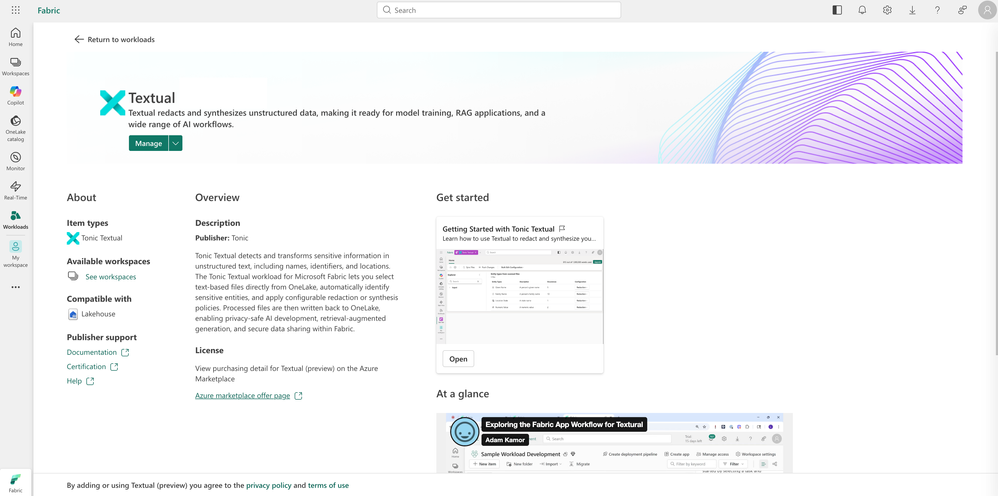Screen dimensions: 998x496
Task: Open My workspace from the sidebar
Action: coord(15,253)
